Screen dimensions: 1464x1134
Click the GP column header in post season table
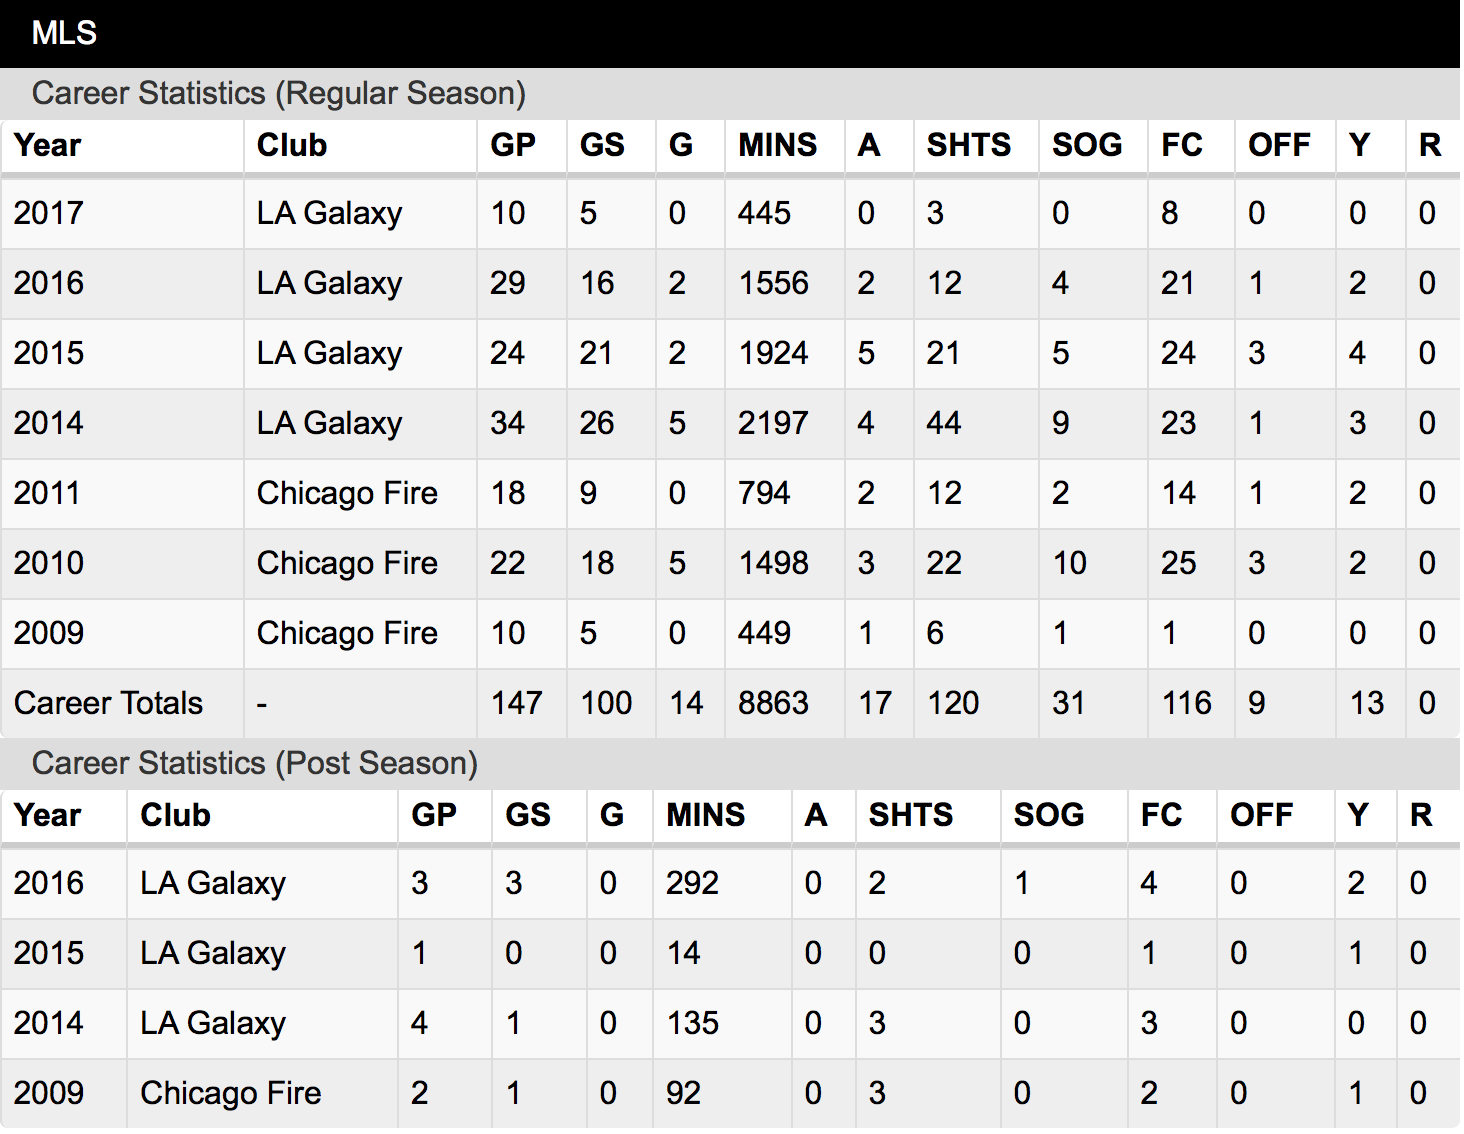click(434, 815)
